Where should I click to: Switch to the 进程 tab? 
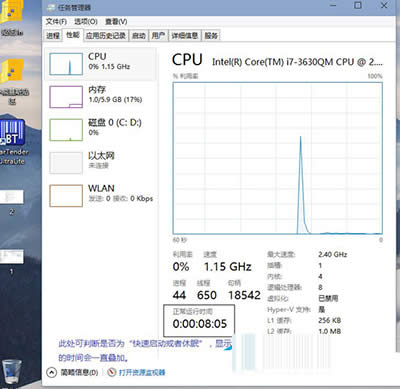coord(53,35)
